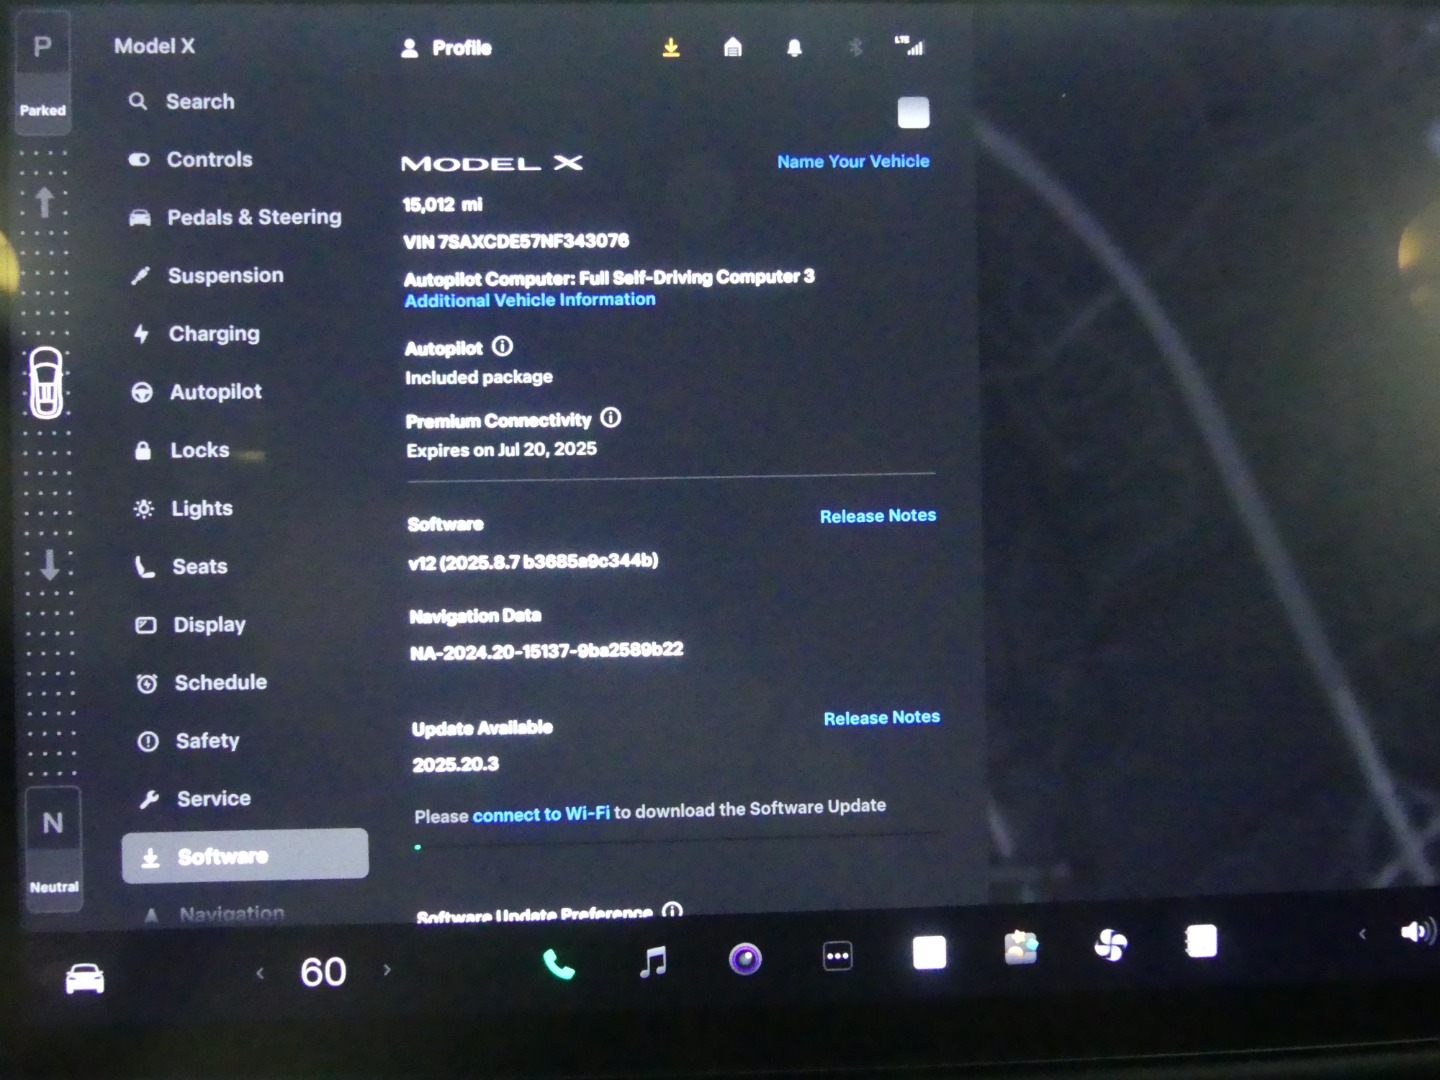Select Charging in settings menu
The width and height of the screenshot is (1440, 1080).
coord(213,334)
